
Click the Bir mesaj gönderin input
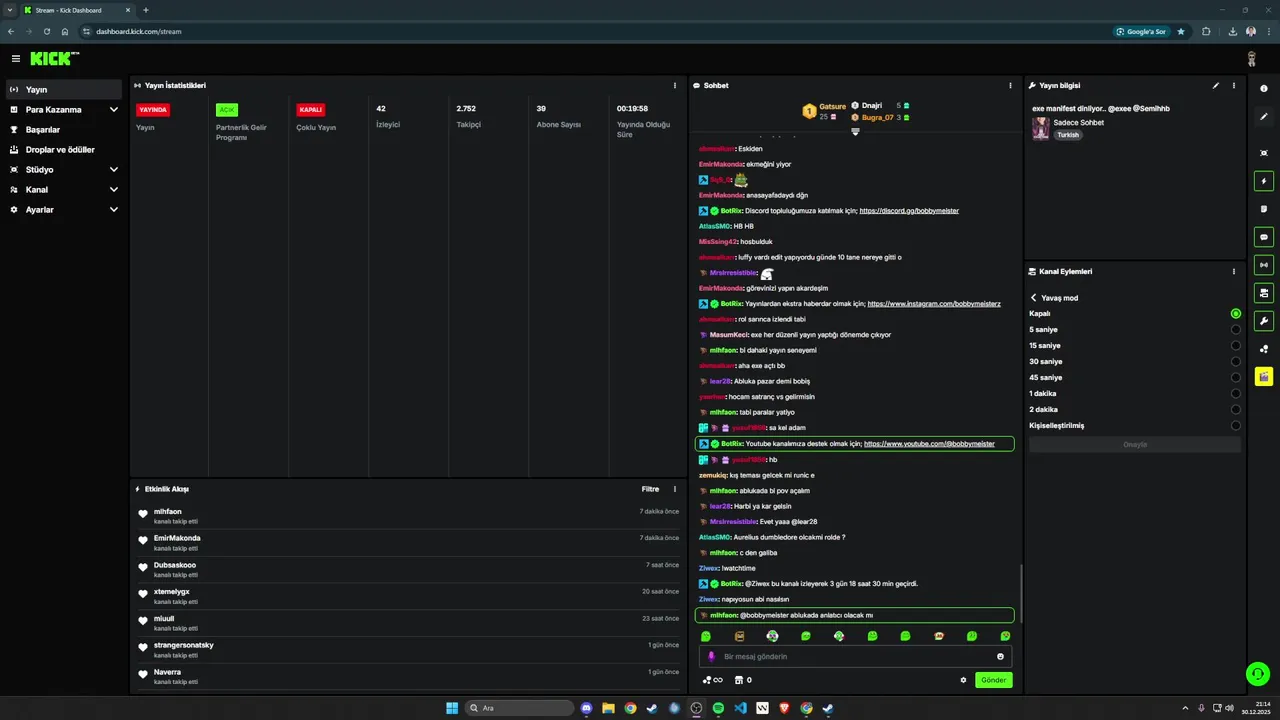click(x=855, y=657)
